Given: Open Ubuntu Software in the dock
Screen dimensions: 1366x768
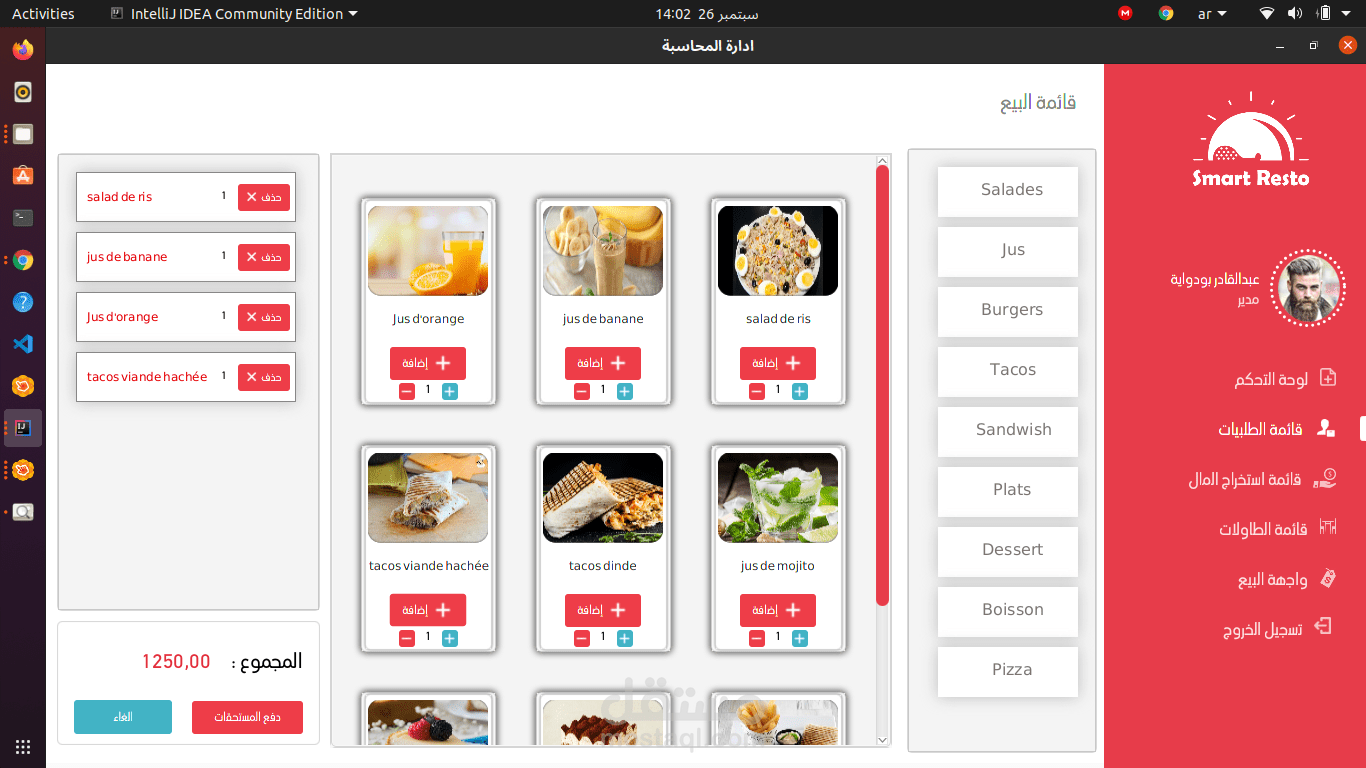Looking at the screenshot, I should (23, 176).
